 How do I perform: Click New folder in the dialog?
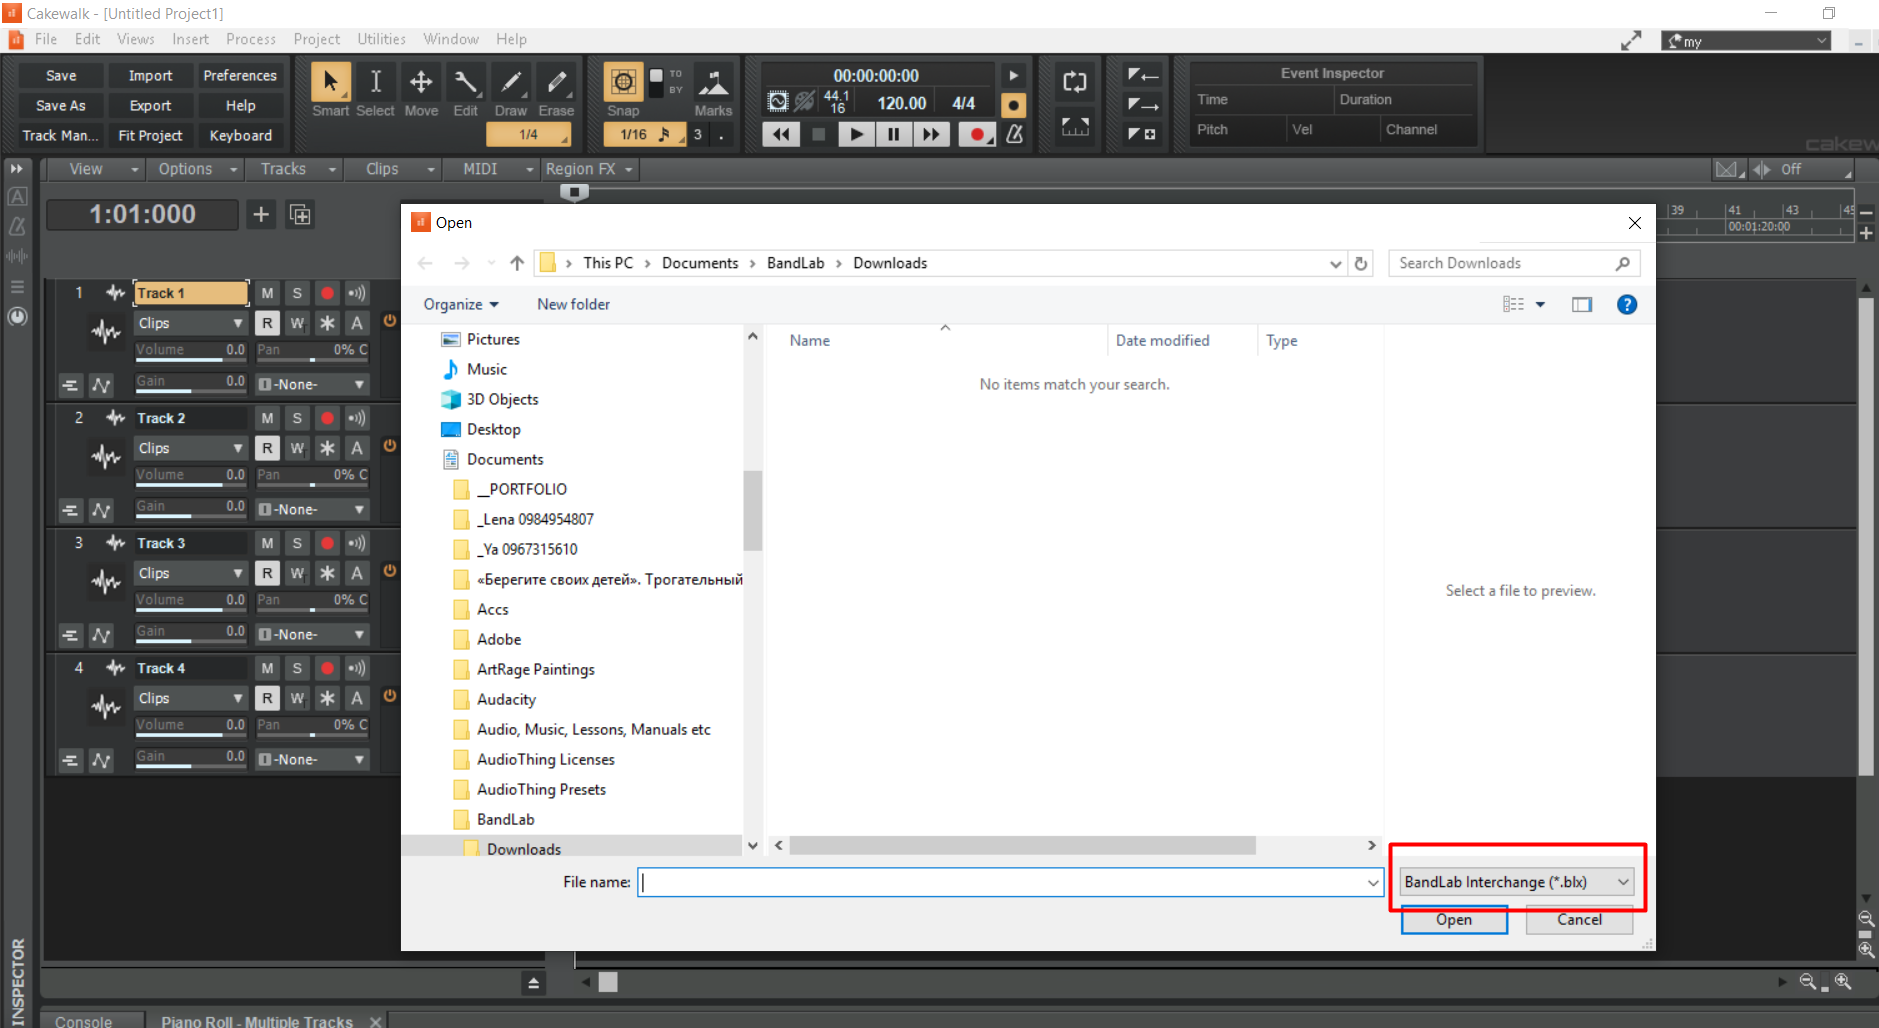[x=573, y=304]
